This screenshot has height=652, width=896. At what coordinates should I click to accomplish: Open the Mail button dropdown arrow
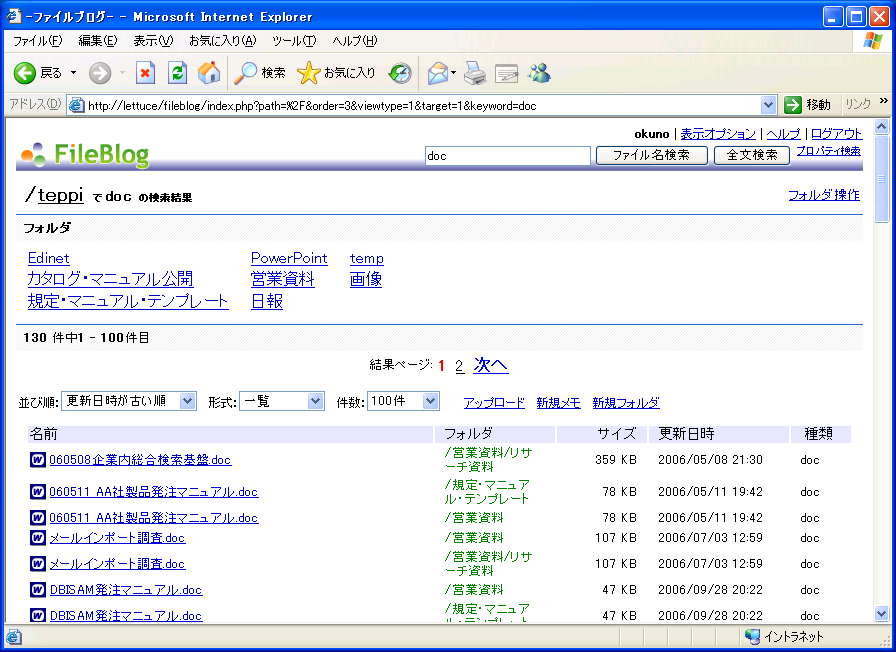click(x=453, y=73)
